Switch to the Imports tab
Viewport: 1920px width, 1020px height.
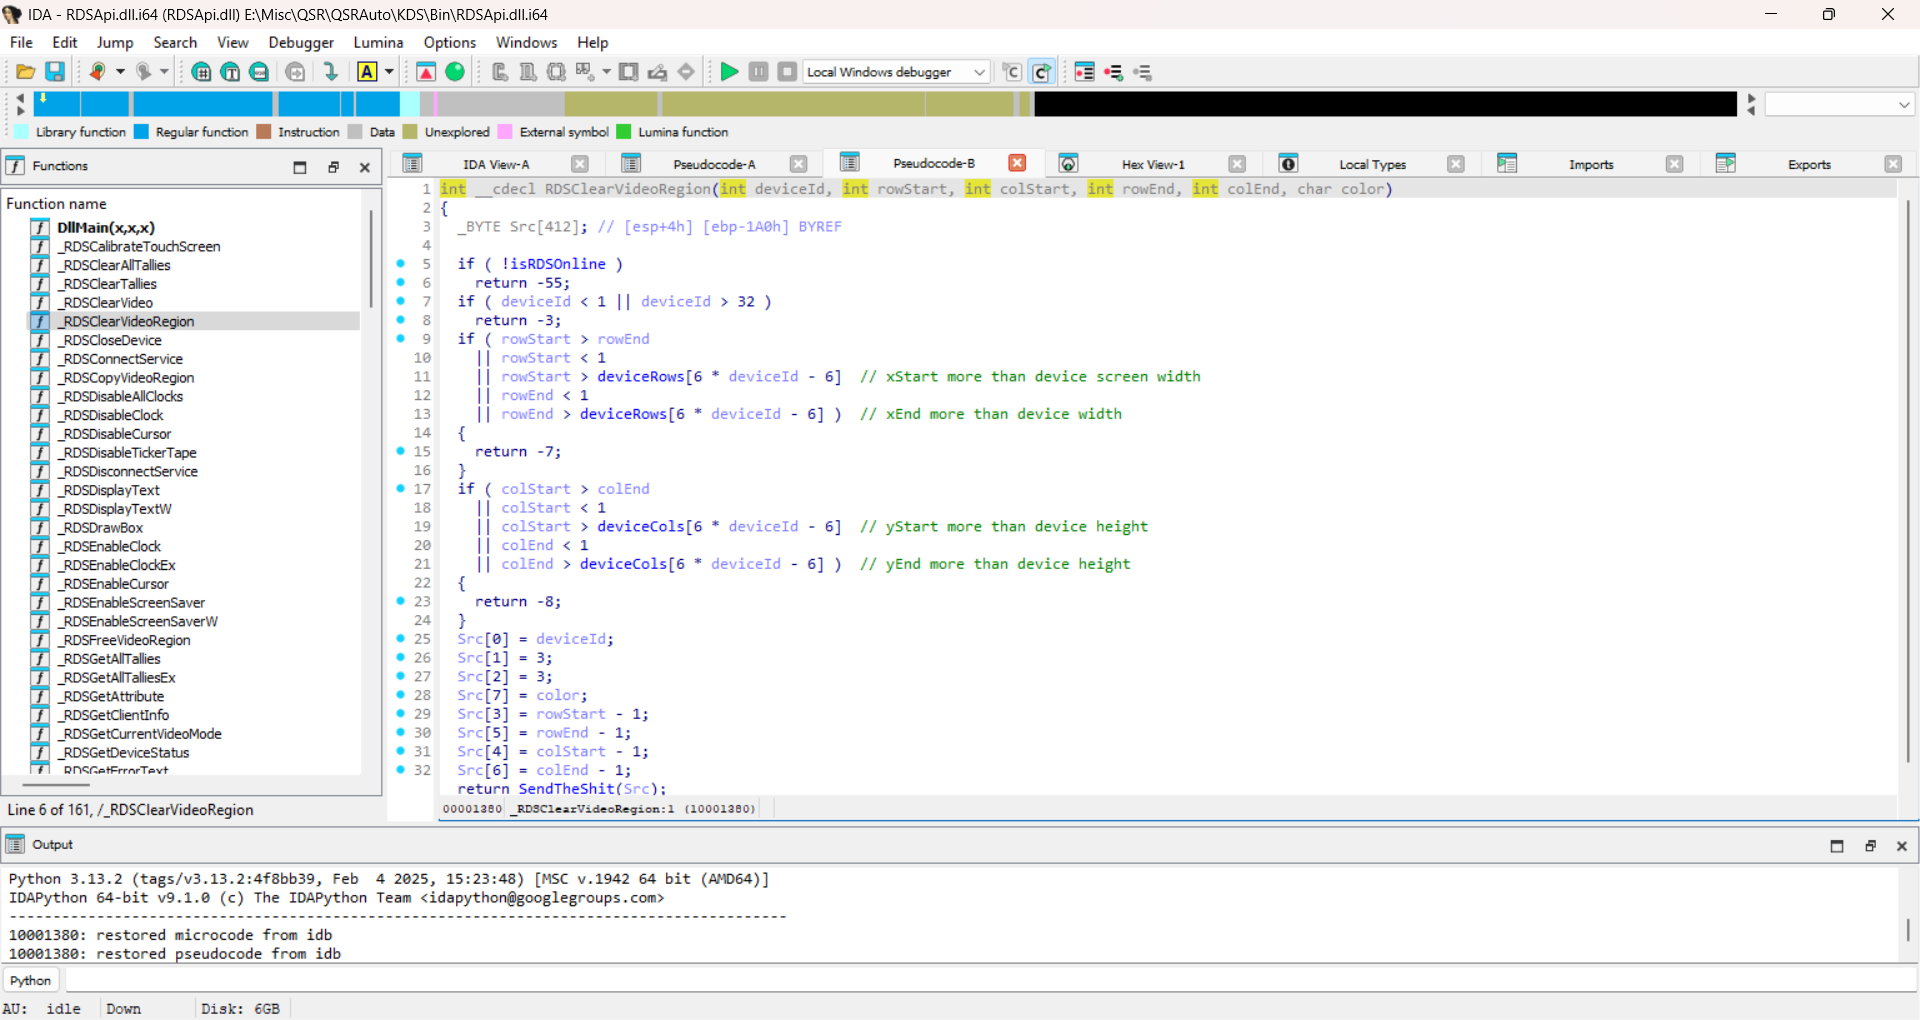point(1591,164)
